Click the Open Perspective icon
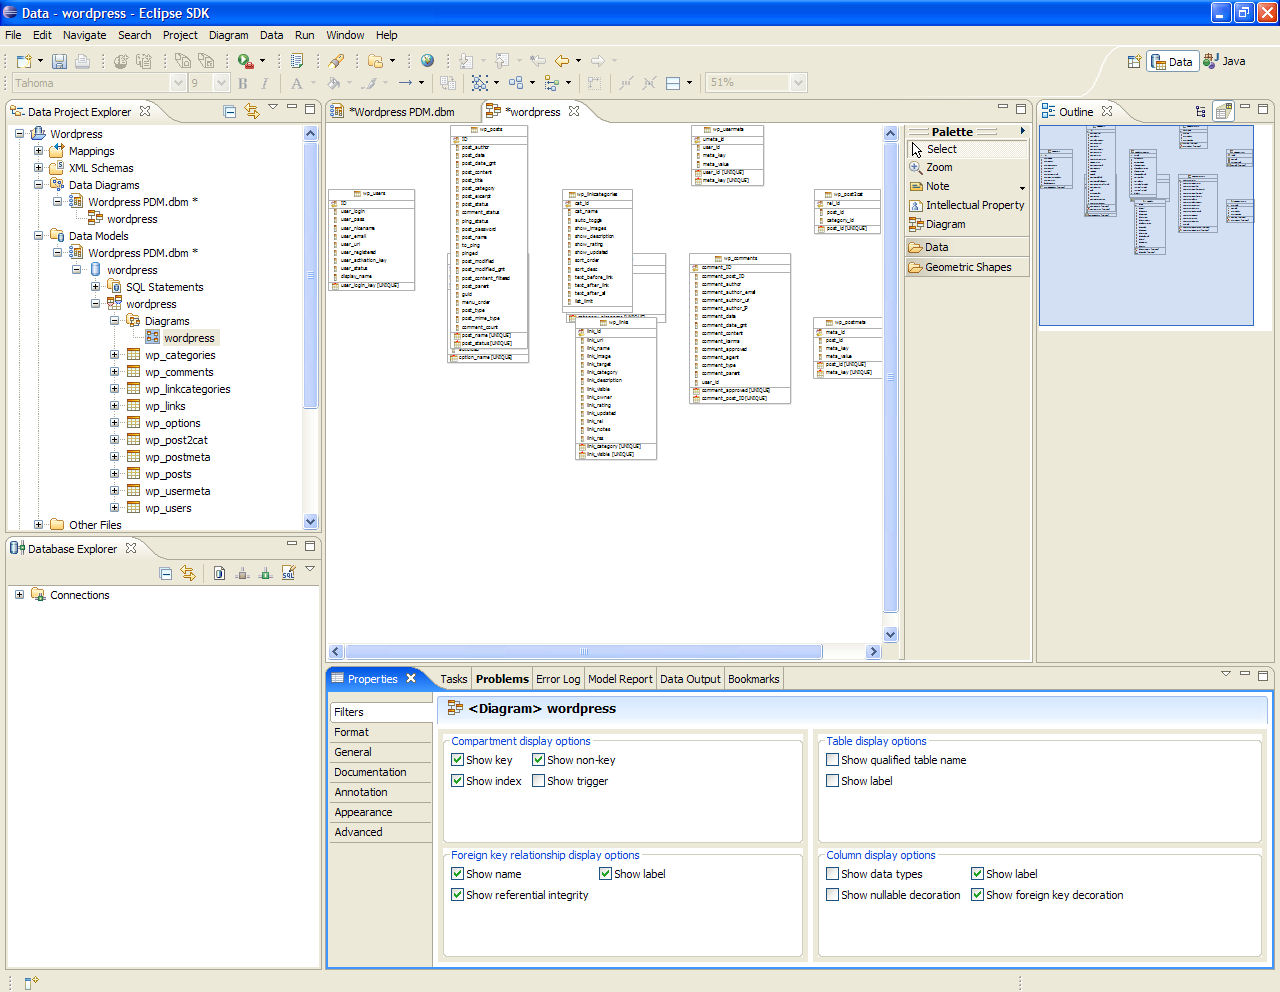Screen dimensions: 1280x992 click(x=1134, y=61)
